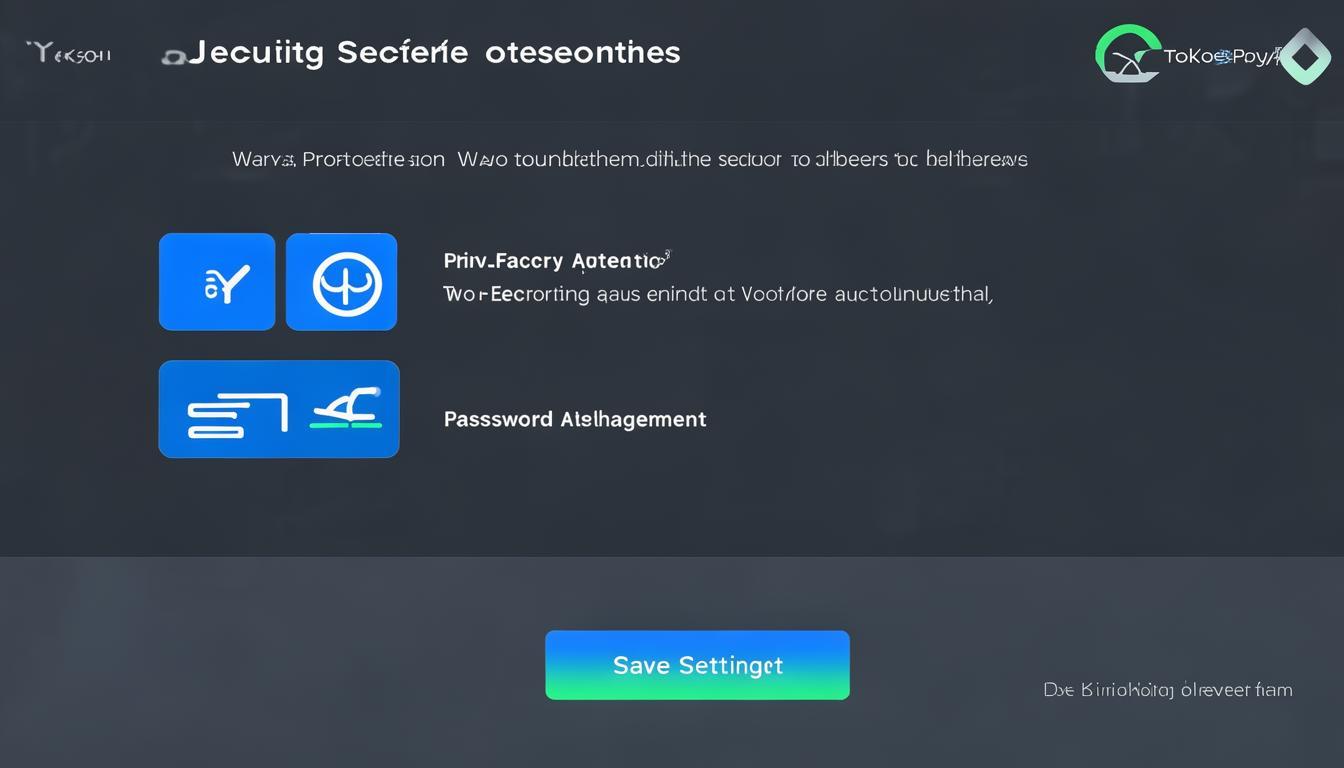Click the green underline bar below swoosh
The height and width of the screenshot is (768, 1344).
pos(346,426)
